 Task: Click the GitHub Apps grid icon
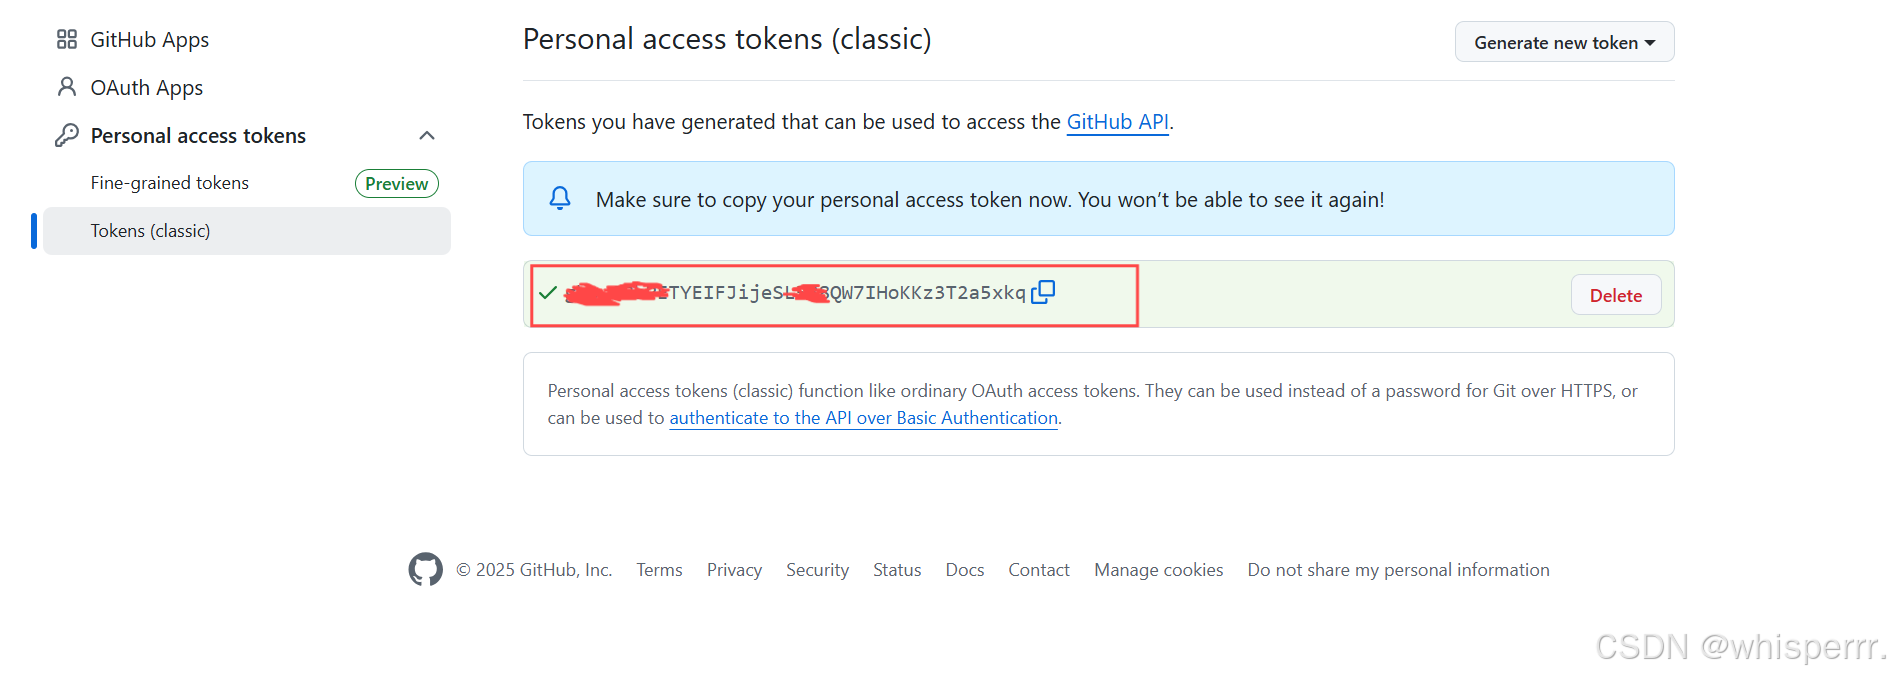click(x=67, y=39)
